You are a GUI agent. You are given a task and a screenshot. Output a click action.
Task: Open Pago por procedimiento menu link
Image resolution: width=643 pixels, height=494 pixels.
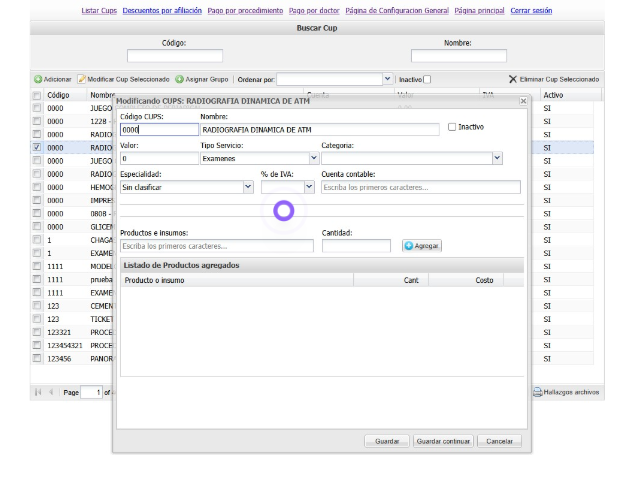[x=245, y=10]
